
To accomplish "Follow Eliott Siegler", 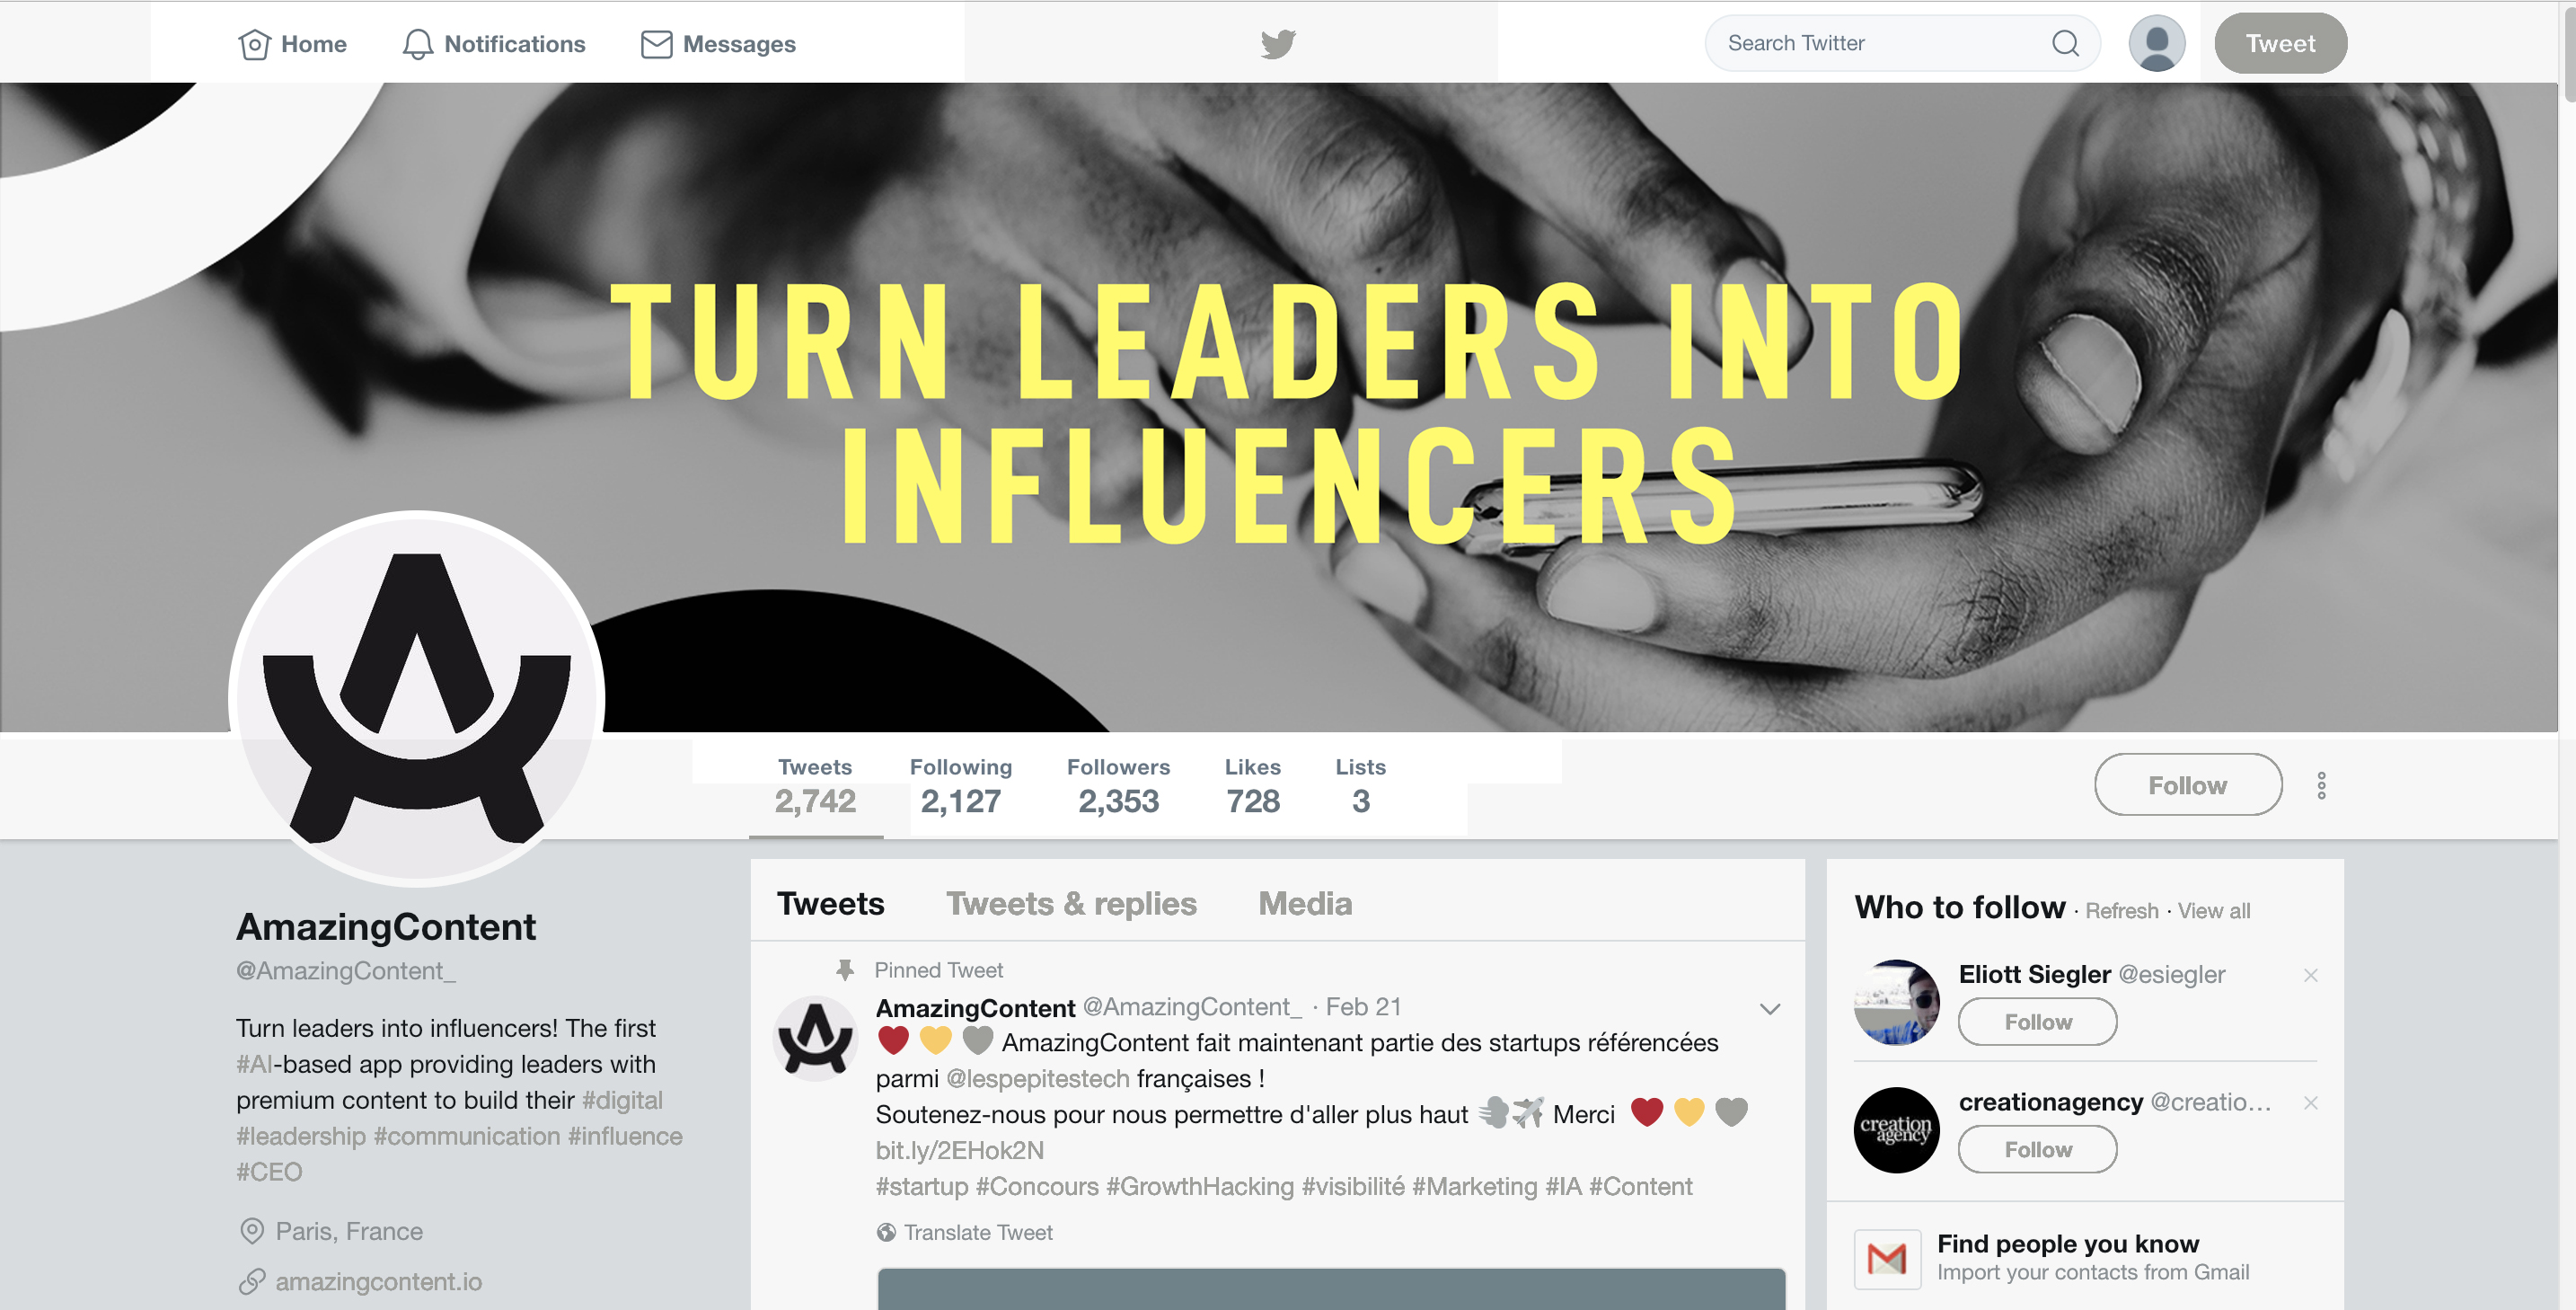I will pos(2037,1022).
